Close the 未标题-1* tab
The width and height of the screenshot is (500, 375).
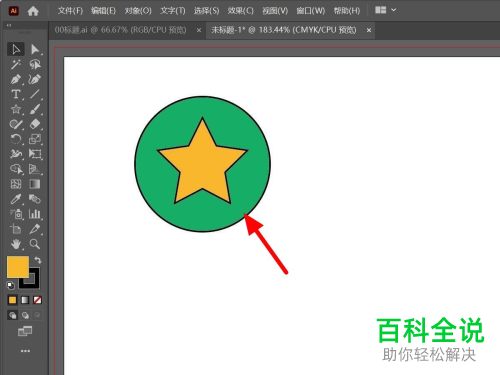coord(369,30)
